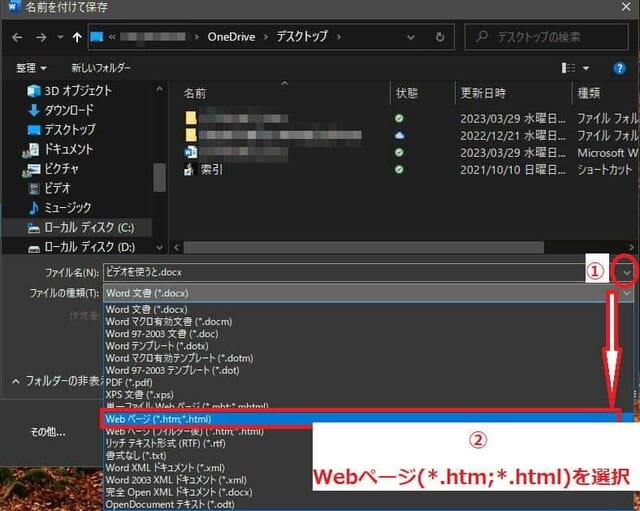Click the その他... link
This screenshot has height=511, width=640.
[48, 432]
